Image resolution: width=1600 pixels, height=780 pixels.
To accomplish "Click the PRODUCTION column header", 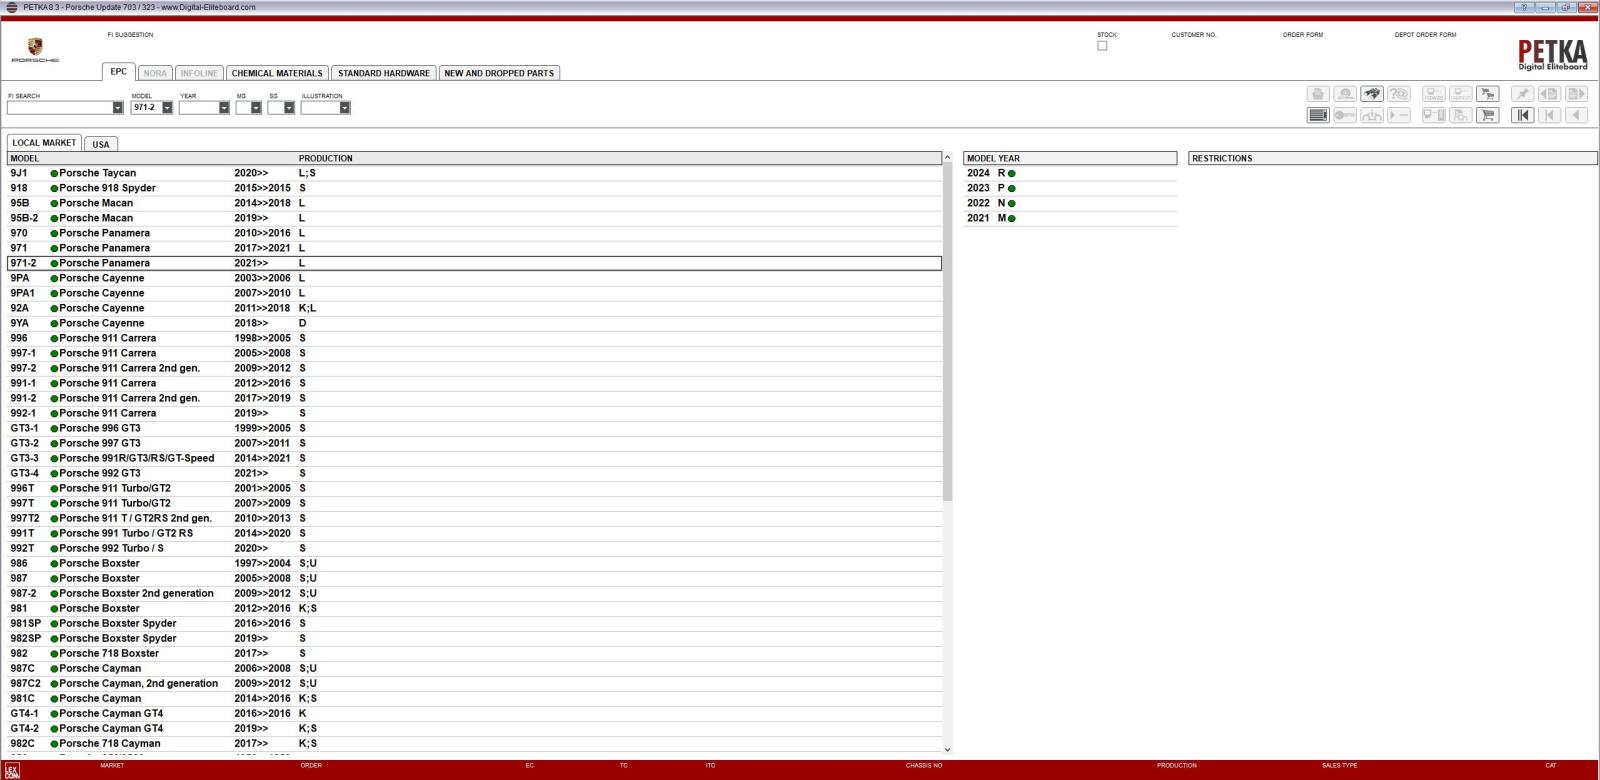I will click(x=326, y=158).
